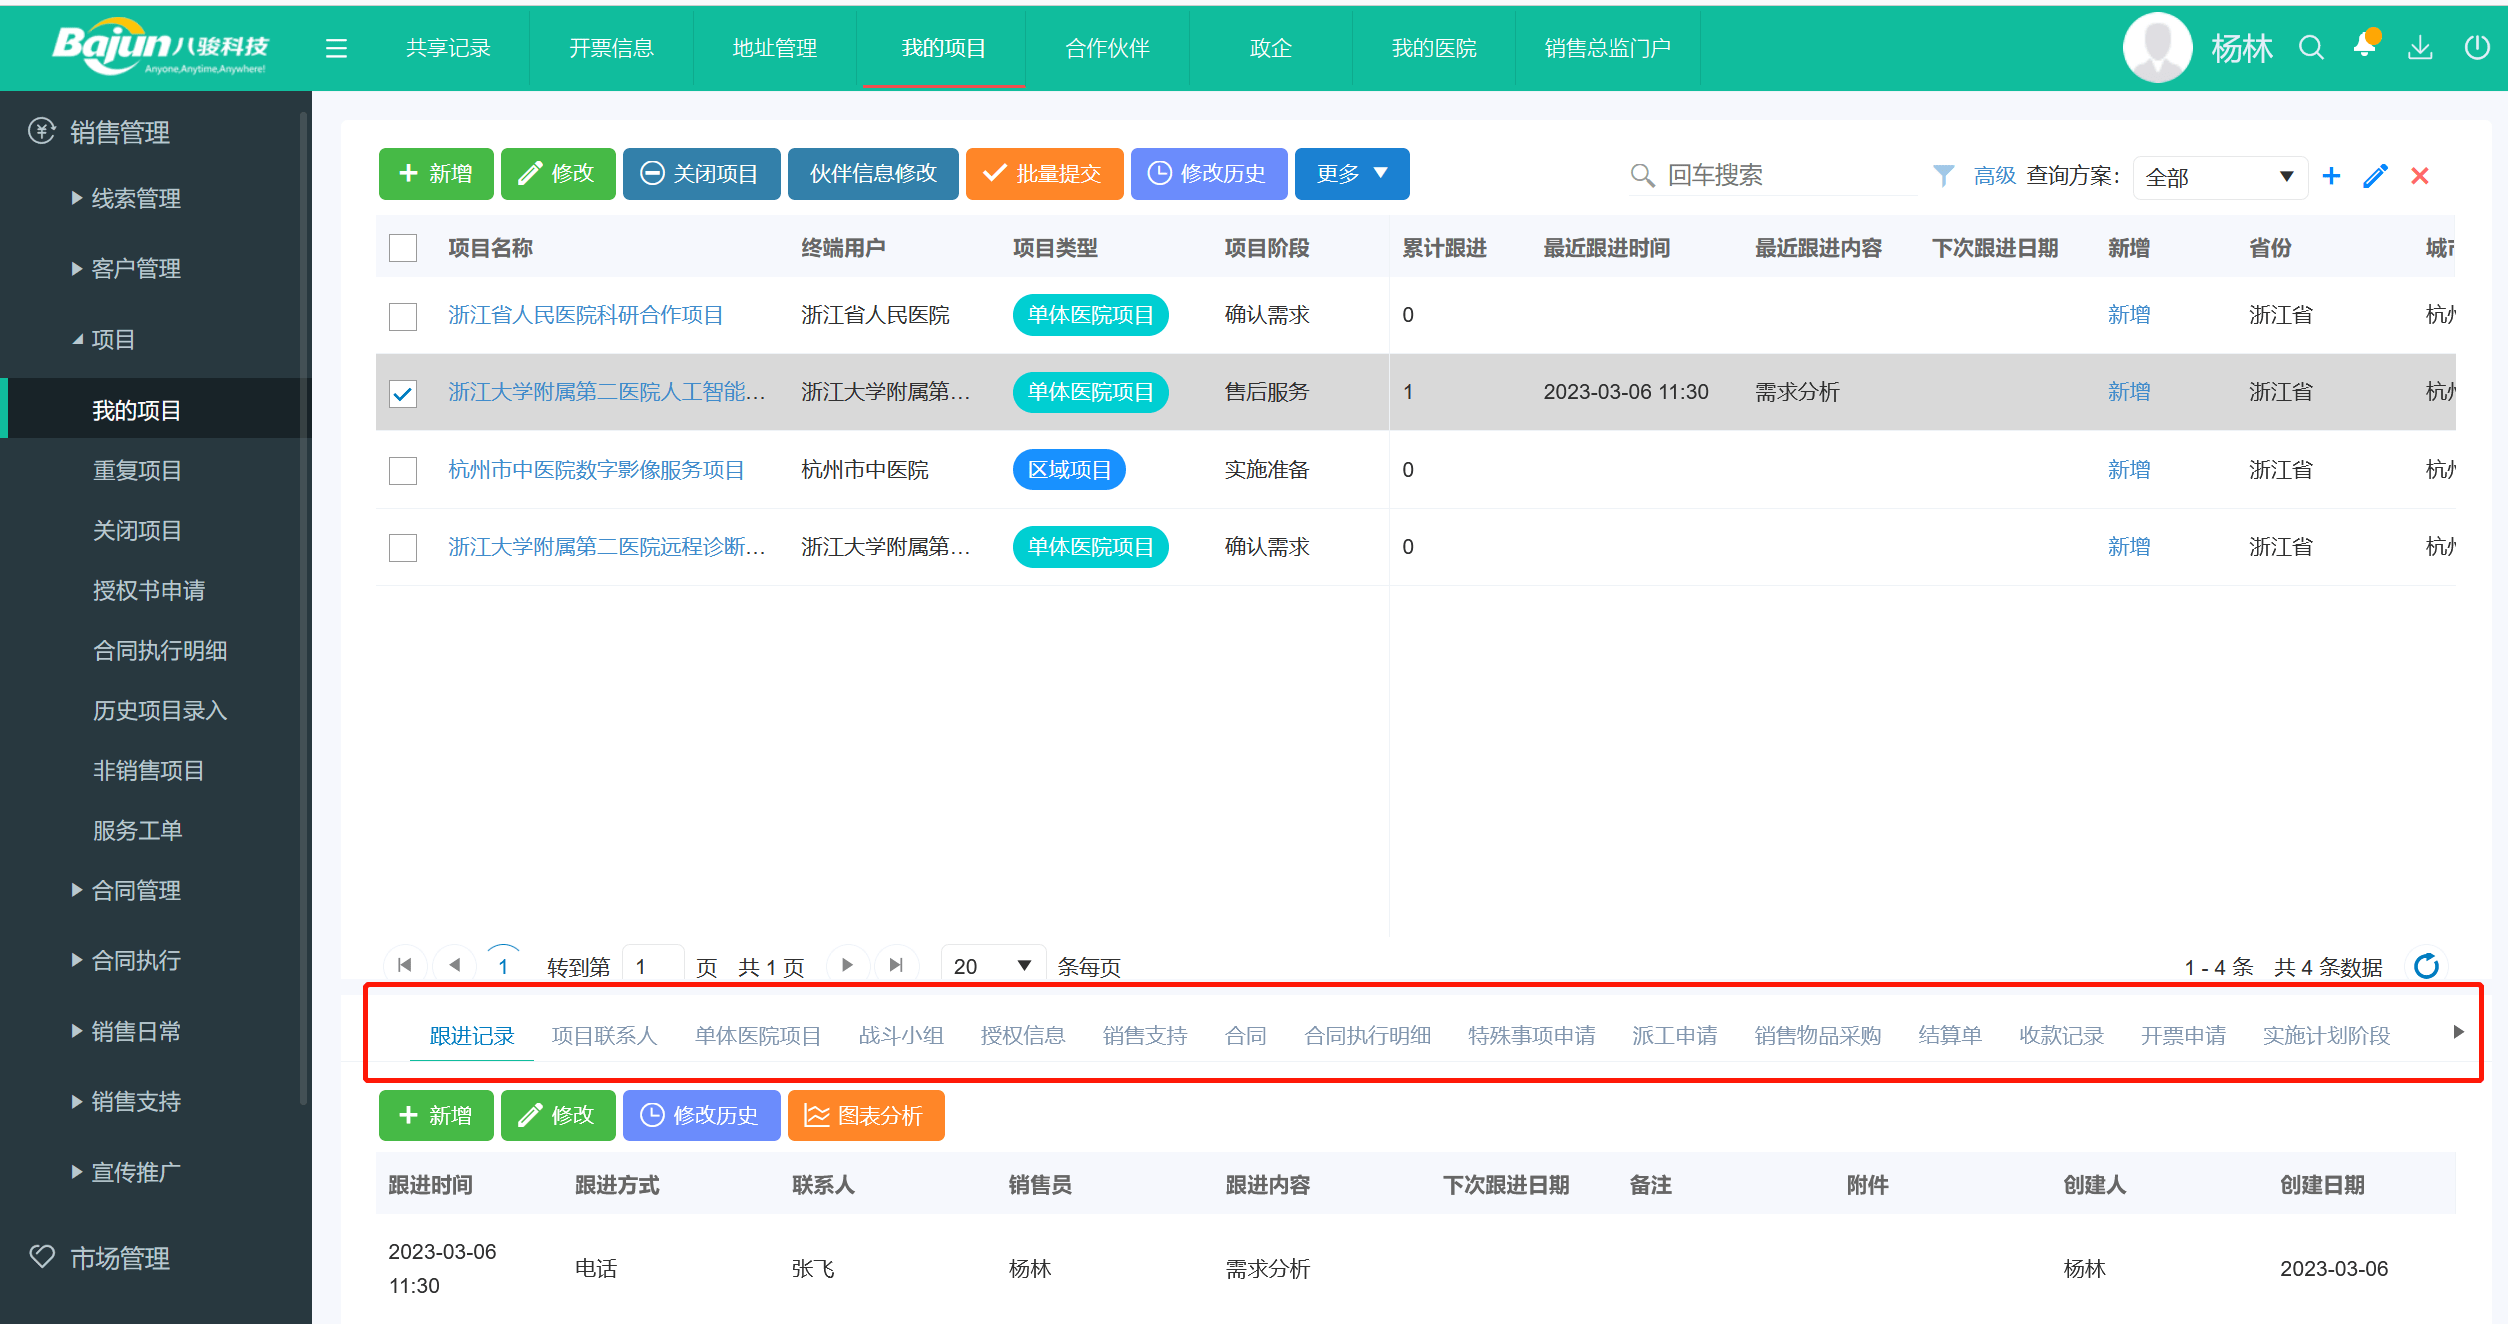
Task: Switch to 项目联系人 tab
Action: click(x=604, y=1035)
